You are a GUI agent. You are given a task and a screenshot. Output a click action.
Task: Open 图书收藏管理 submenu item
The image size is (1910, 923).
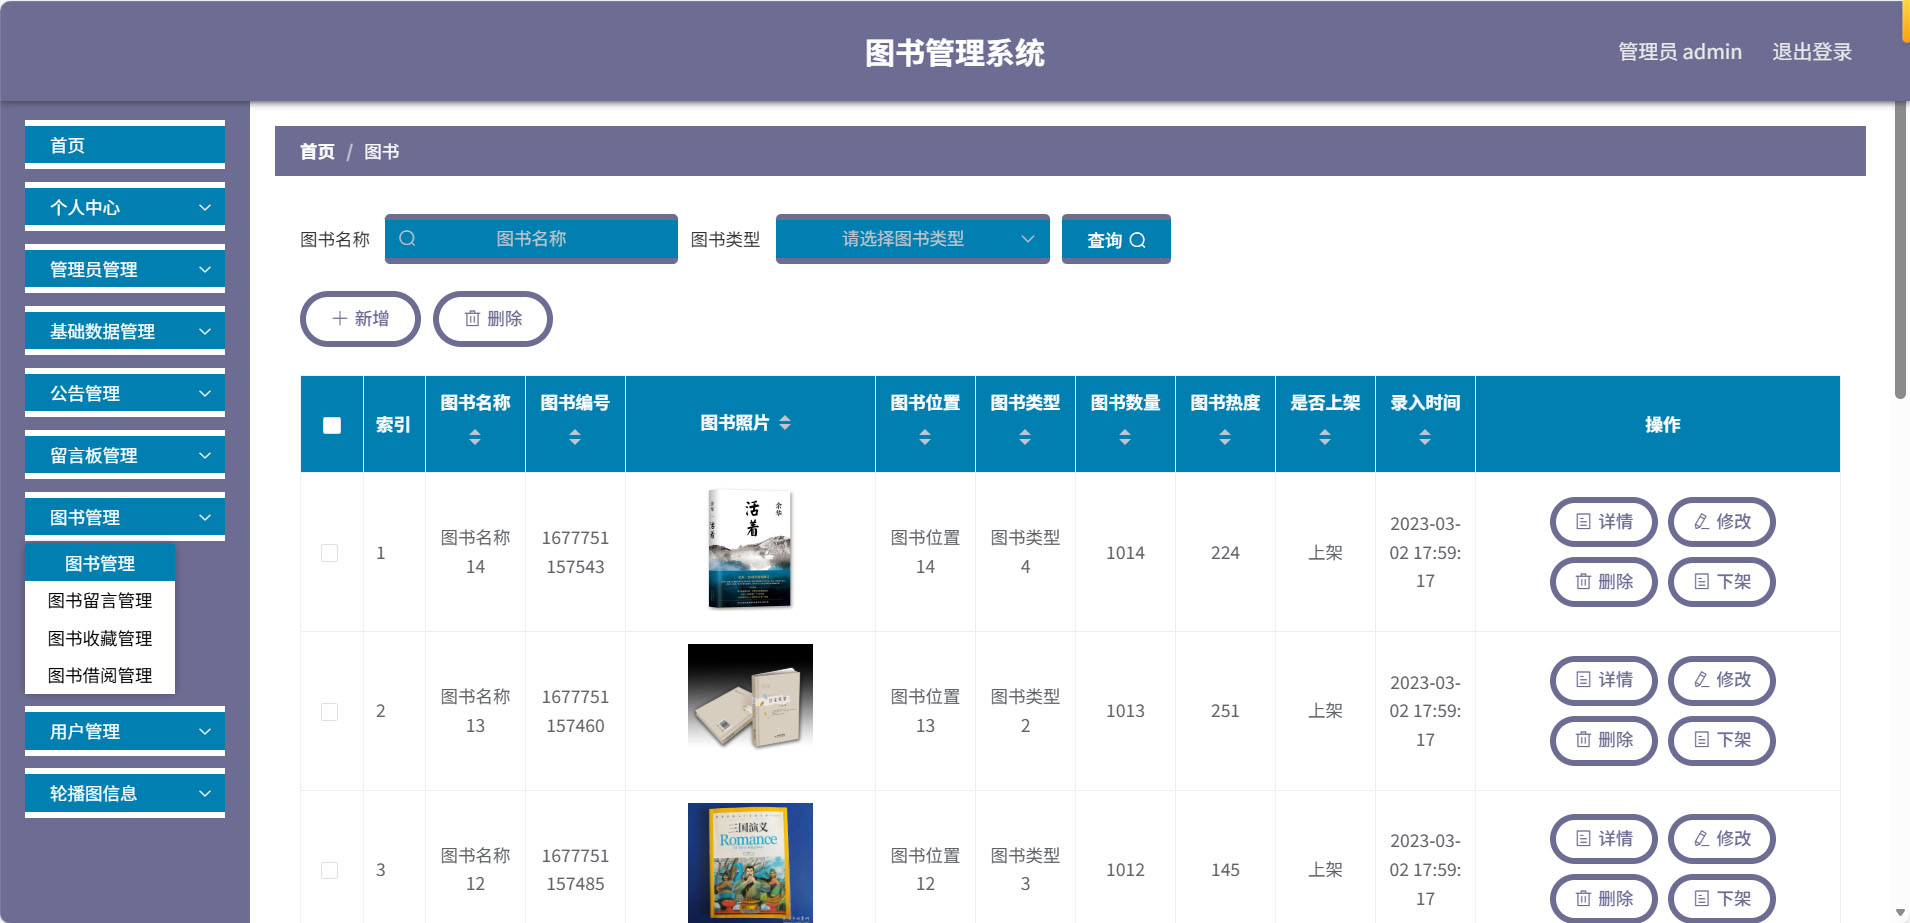[x=100, y=638]
